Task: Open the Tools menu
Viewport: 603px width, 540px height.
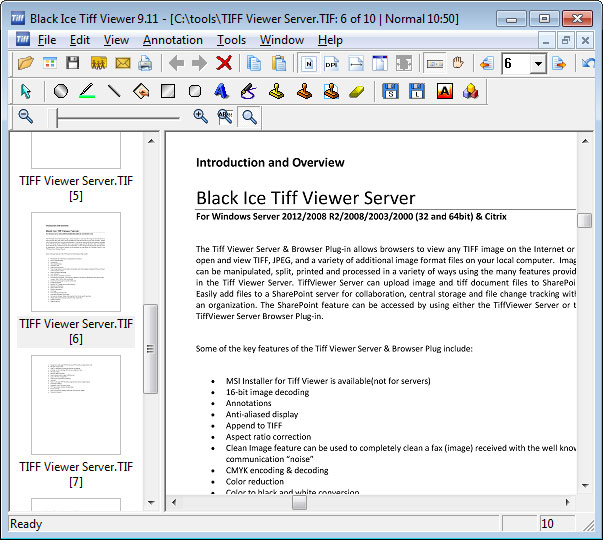Action: [x=231, y=40]
